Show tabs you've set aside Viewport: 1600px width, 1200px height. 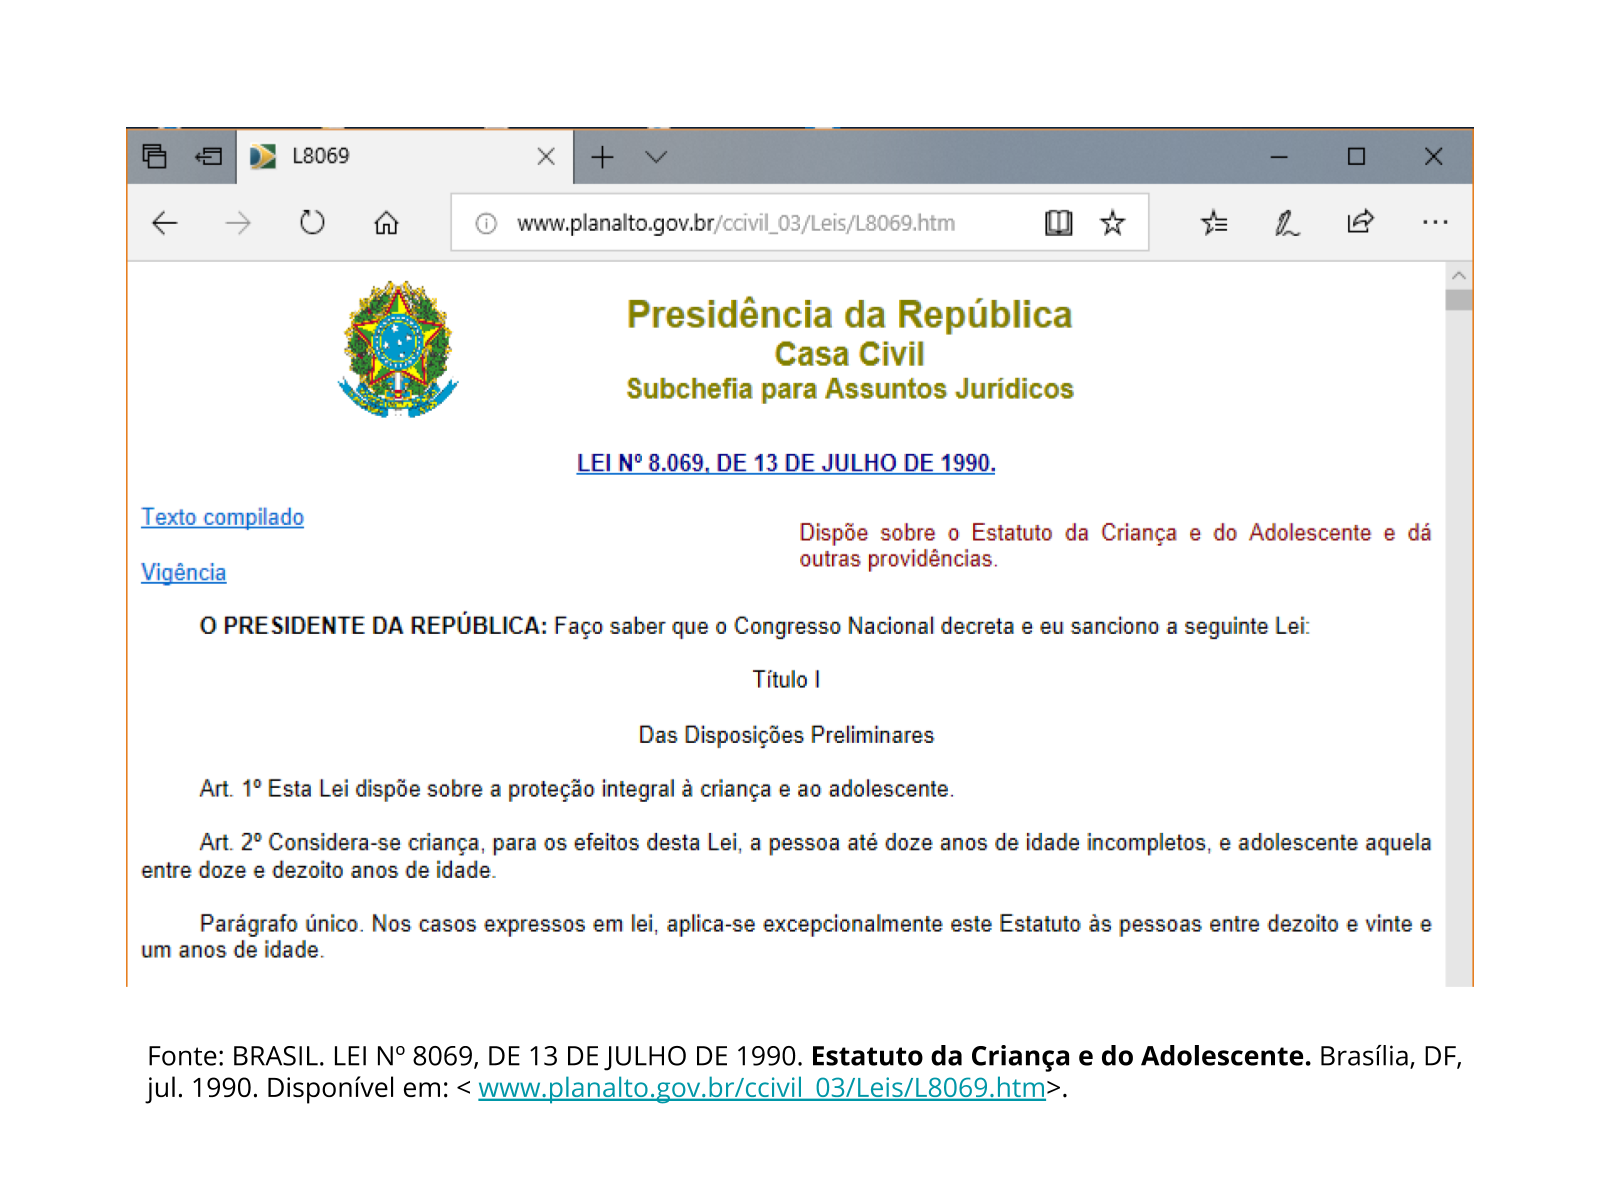coord(154,157)
